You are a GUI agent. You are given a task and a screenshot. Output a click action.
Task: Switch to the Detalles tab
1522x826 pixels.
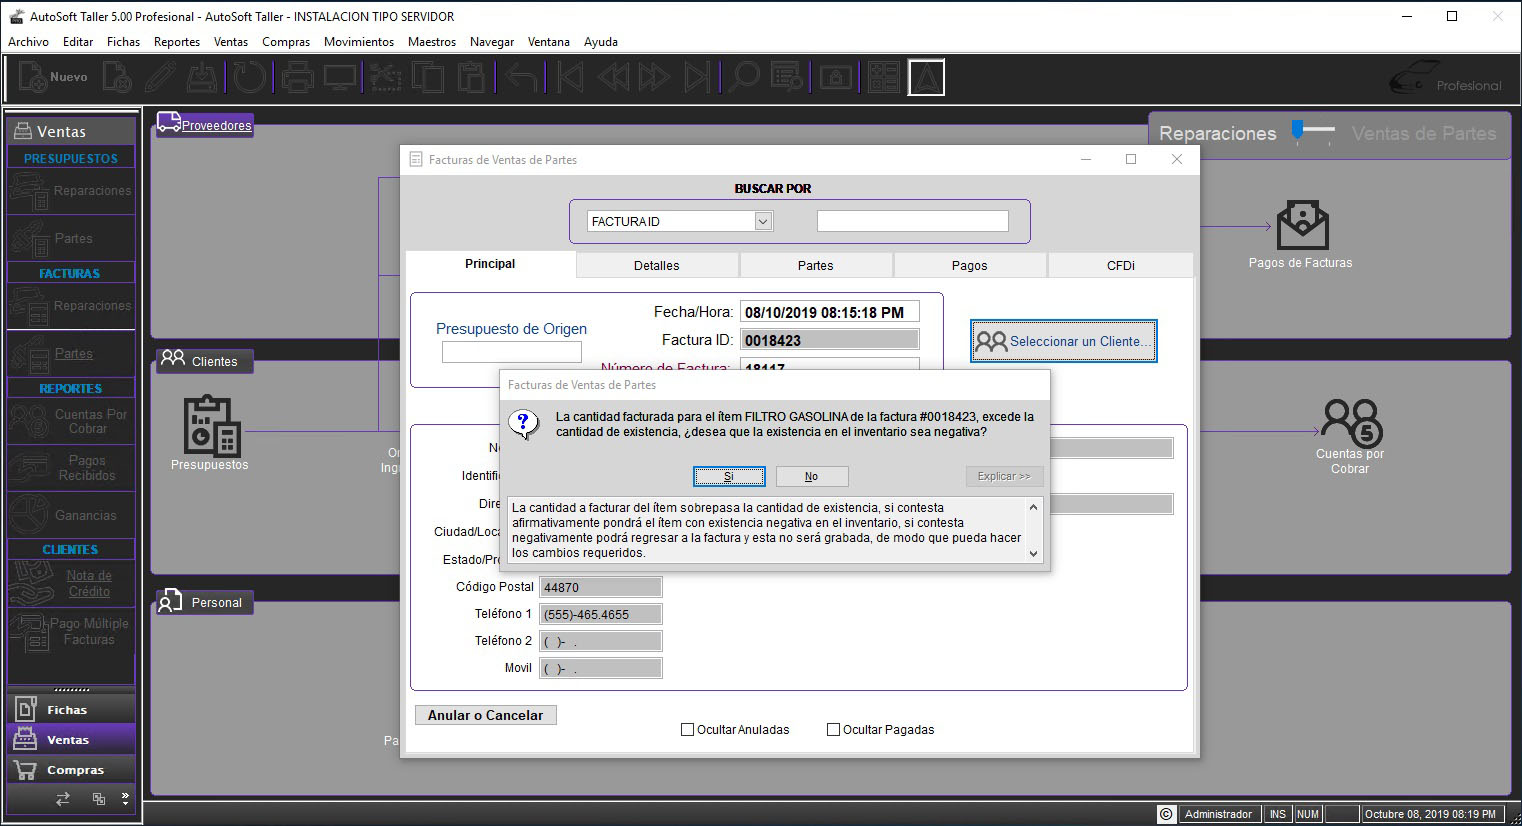pos(657,265)
